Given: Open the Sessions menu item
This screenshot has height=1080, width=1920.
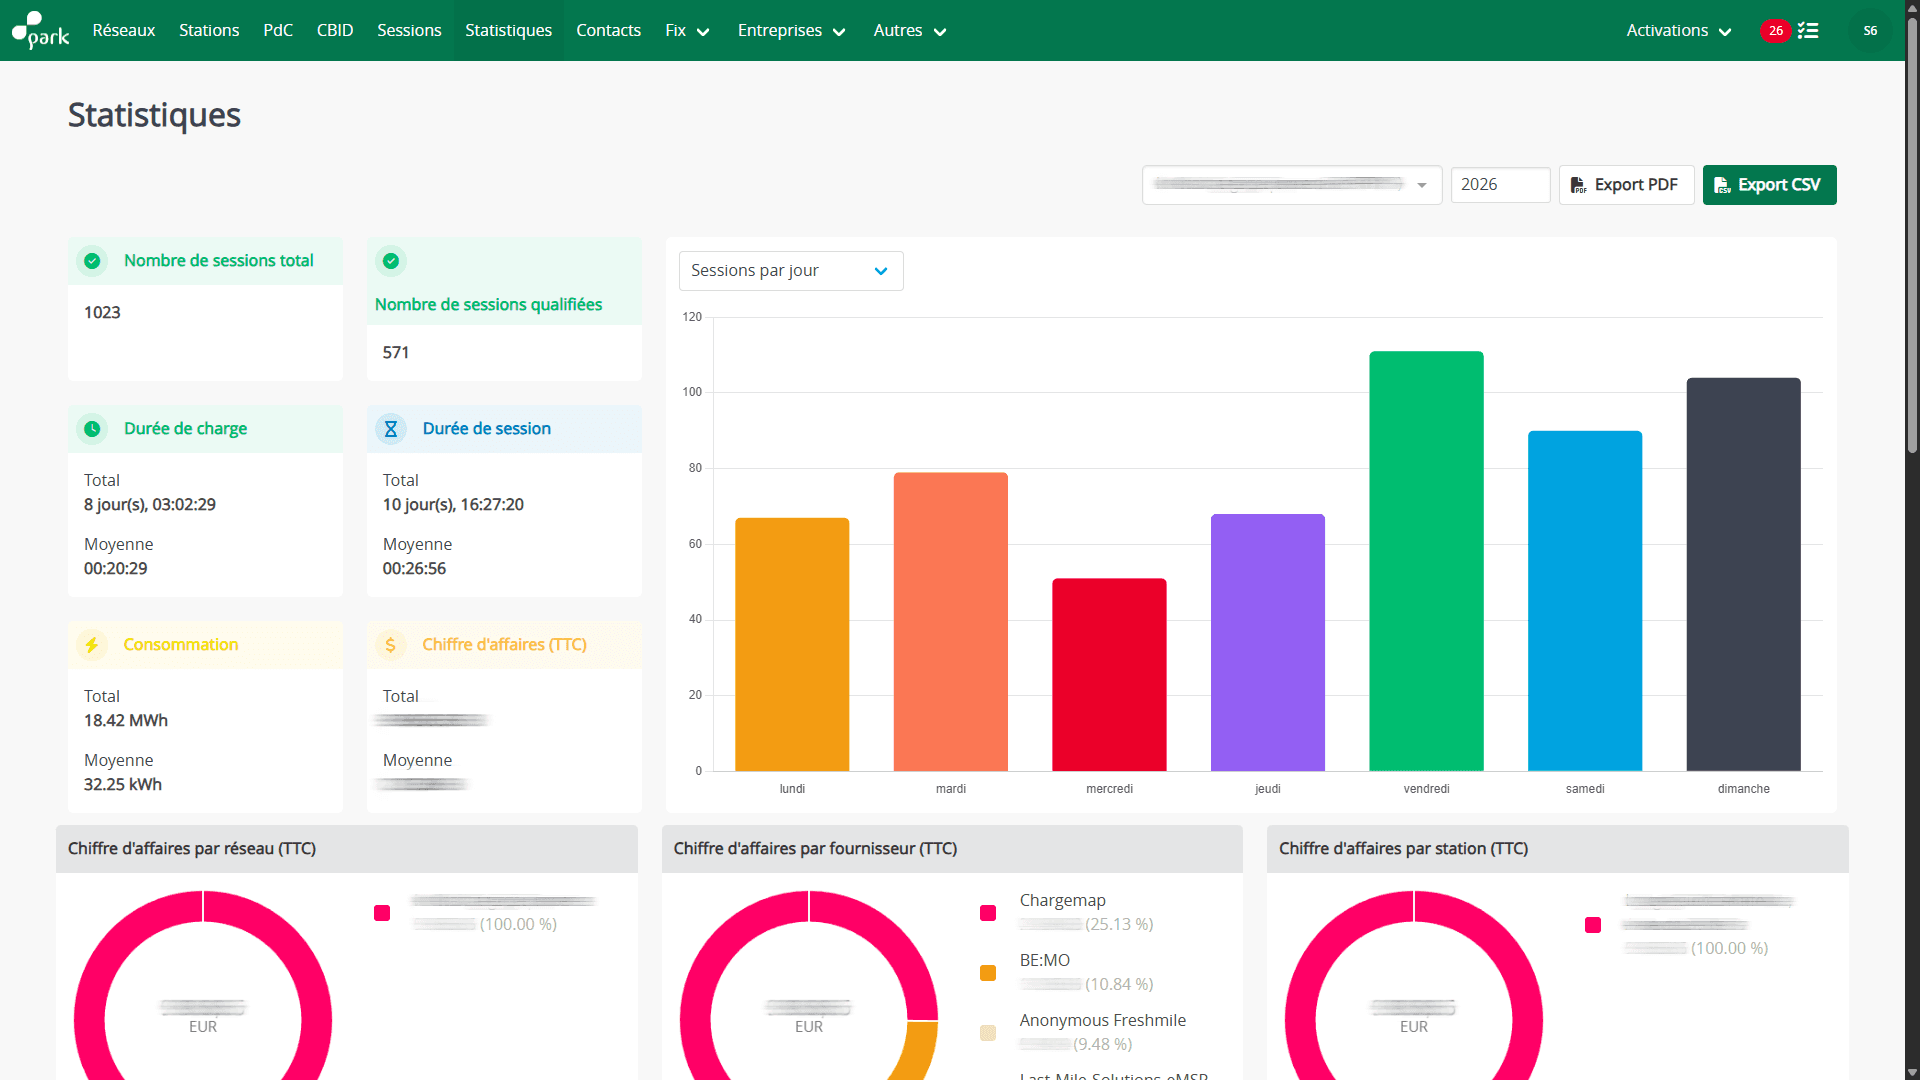Looking at the screenshot, I should pos(409,31).
